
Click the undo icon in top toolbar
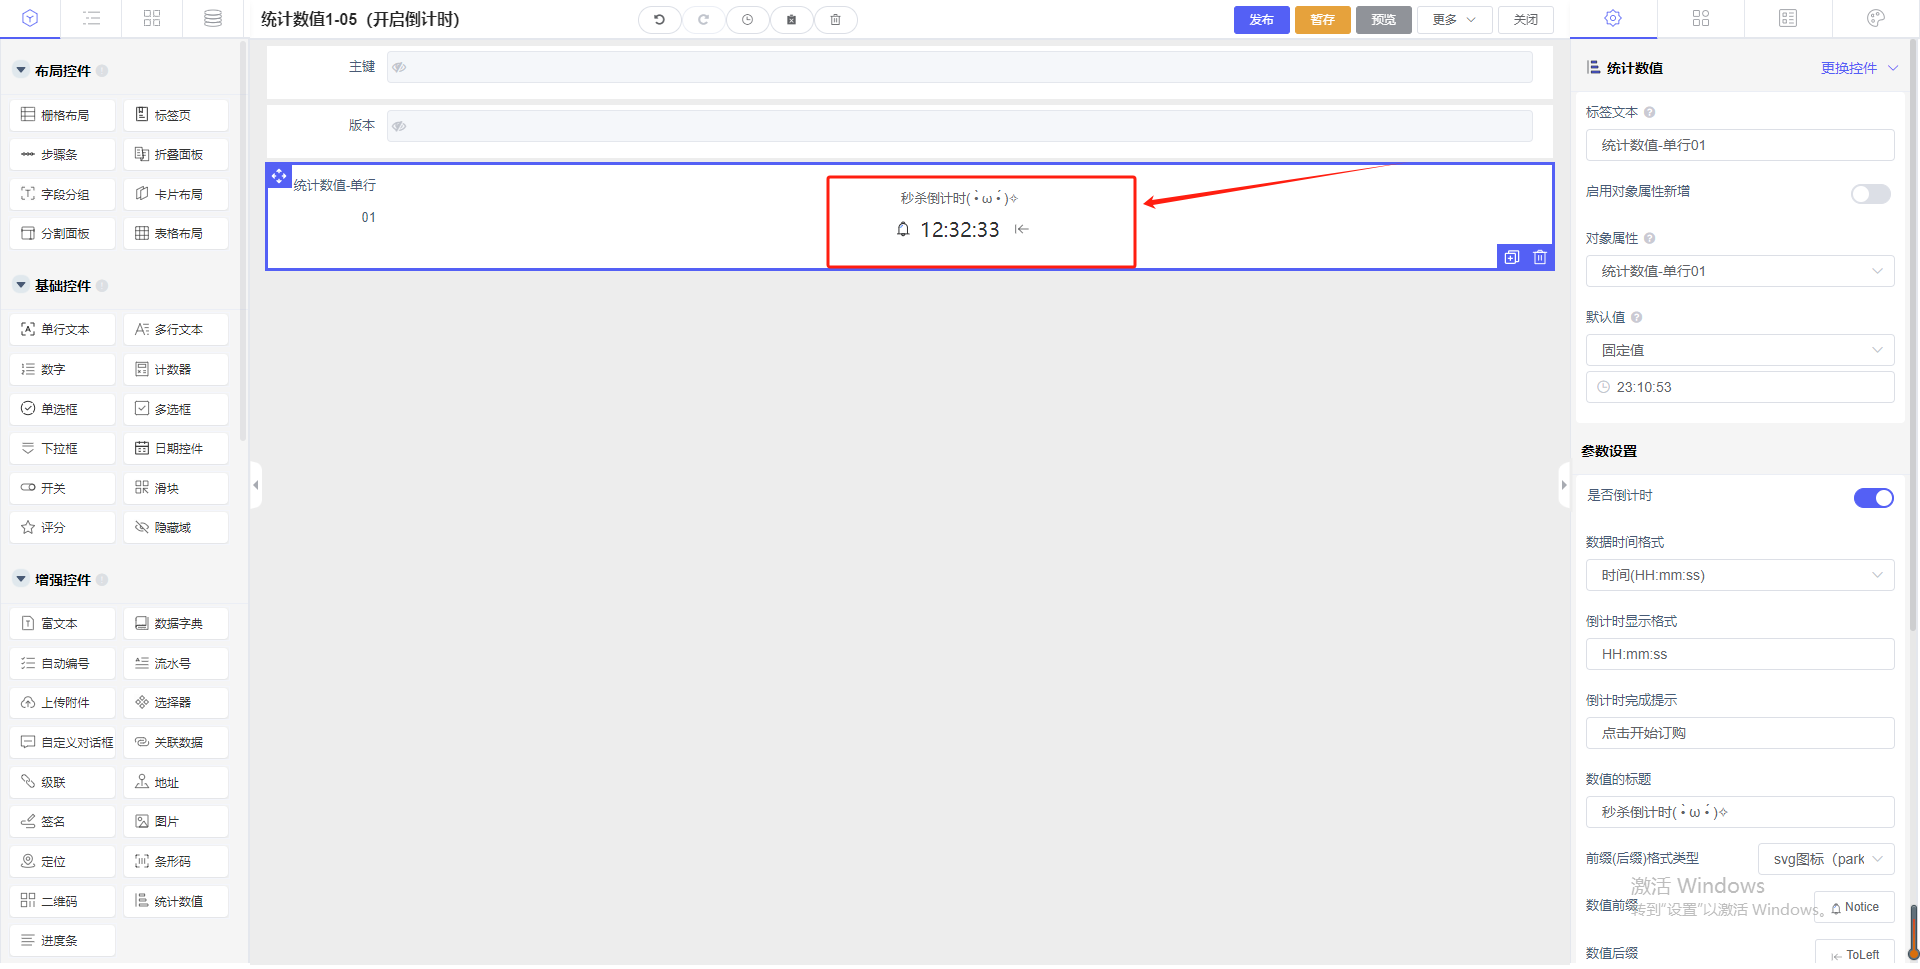pos(659,20)
